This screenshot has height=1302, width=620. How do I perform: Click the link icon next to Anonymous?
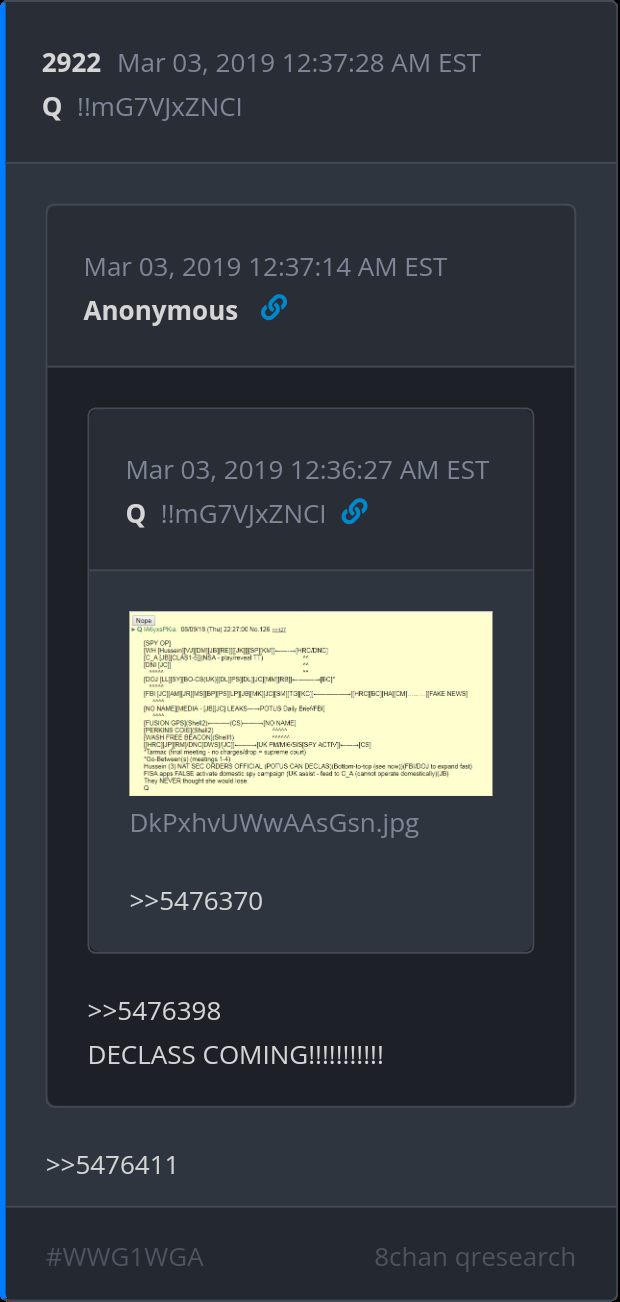pyautogui.click(x=274, y=309)
